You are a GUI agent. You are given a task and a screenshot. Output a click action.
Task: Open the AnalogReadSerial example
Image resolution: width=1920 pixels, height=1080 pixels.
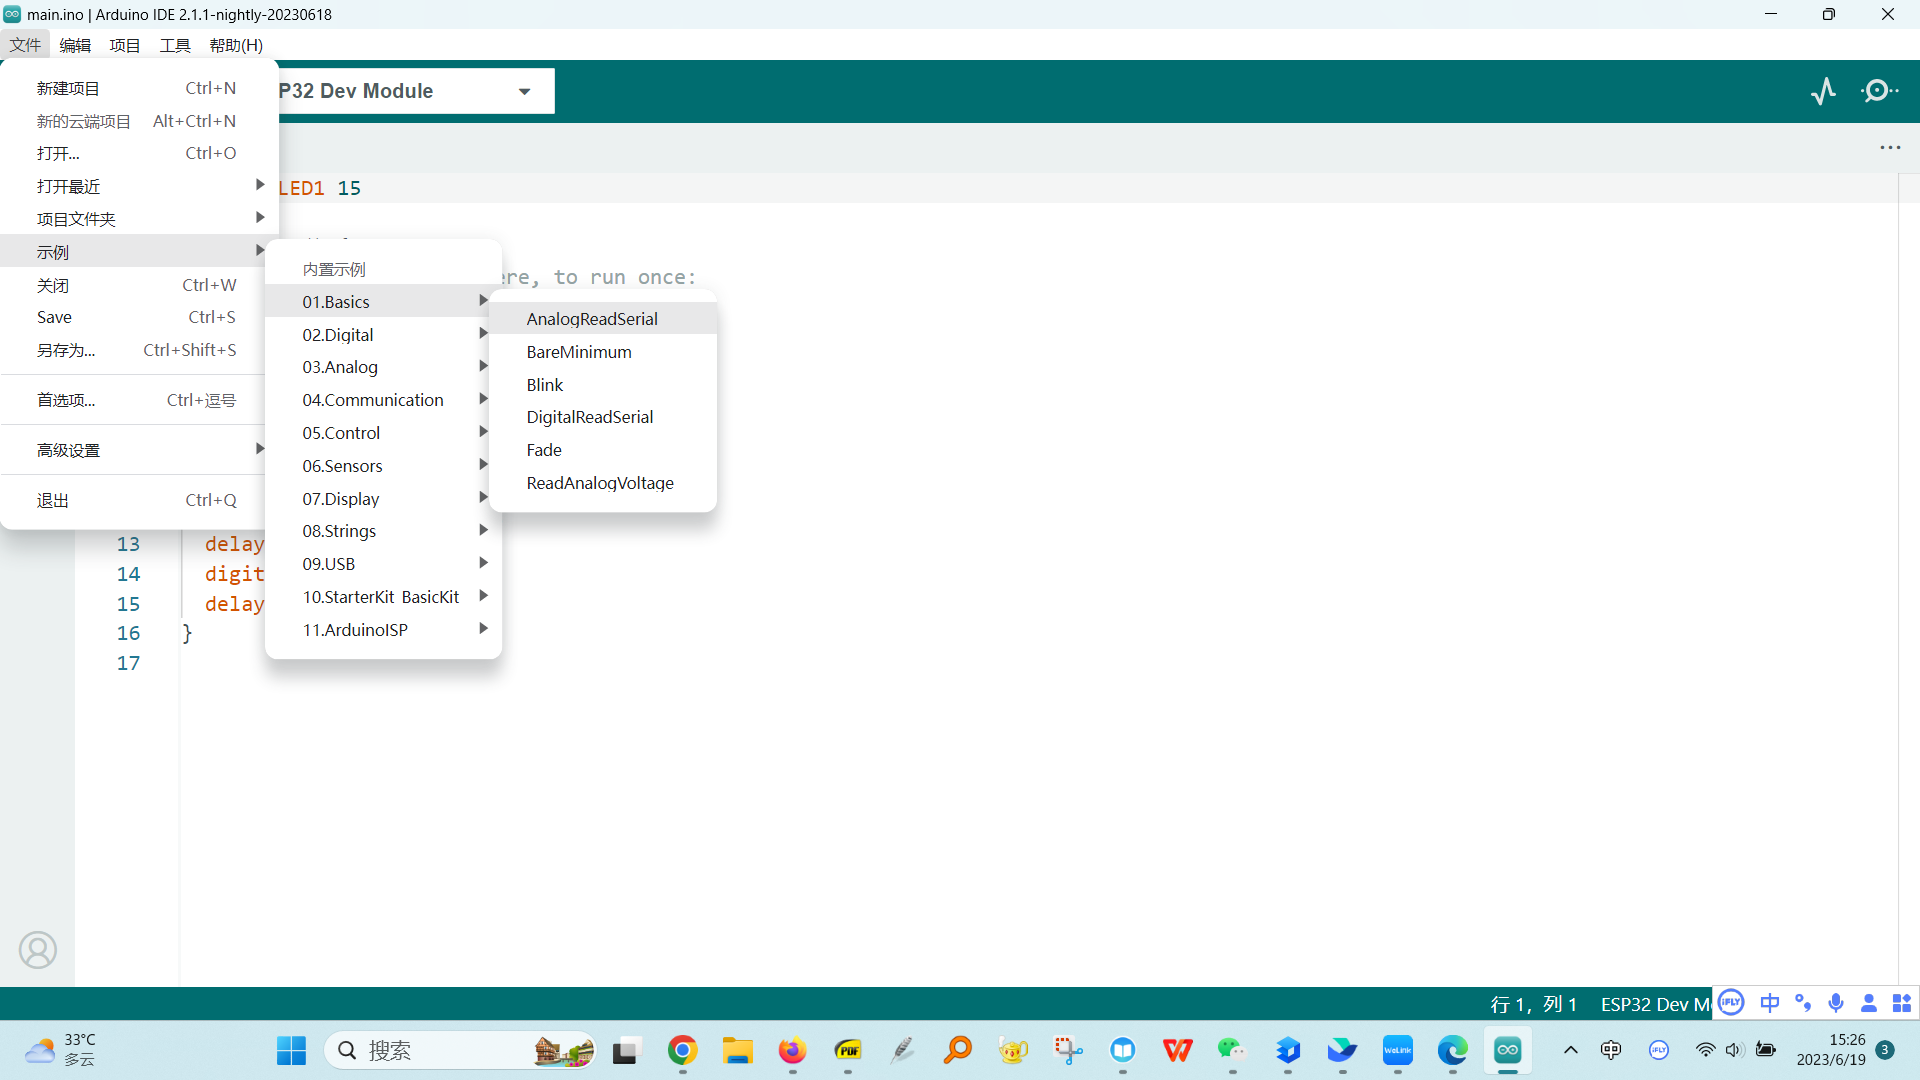click(603, 319)
